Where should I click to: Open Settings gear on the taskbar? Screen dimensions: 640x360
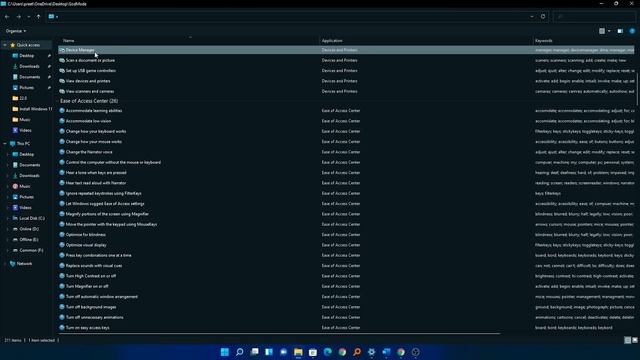371,352
